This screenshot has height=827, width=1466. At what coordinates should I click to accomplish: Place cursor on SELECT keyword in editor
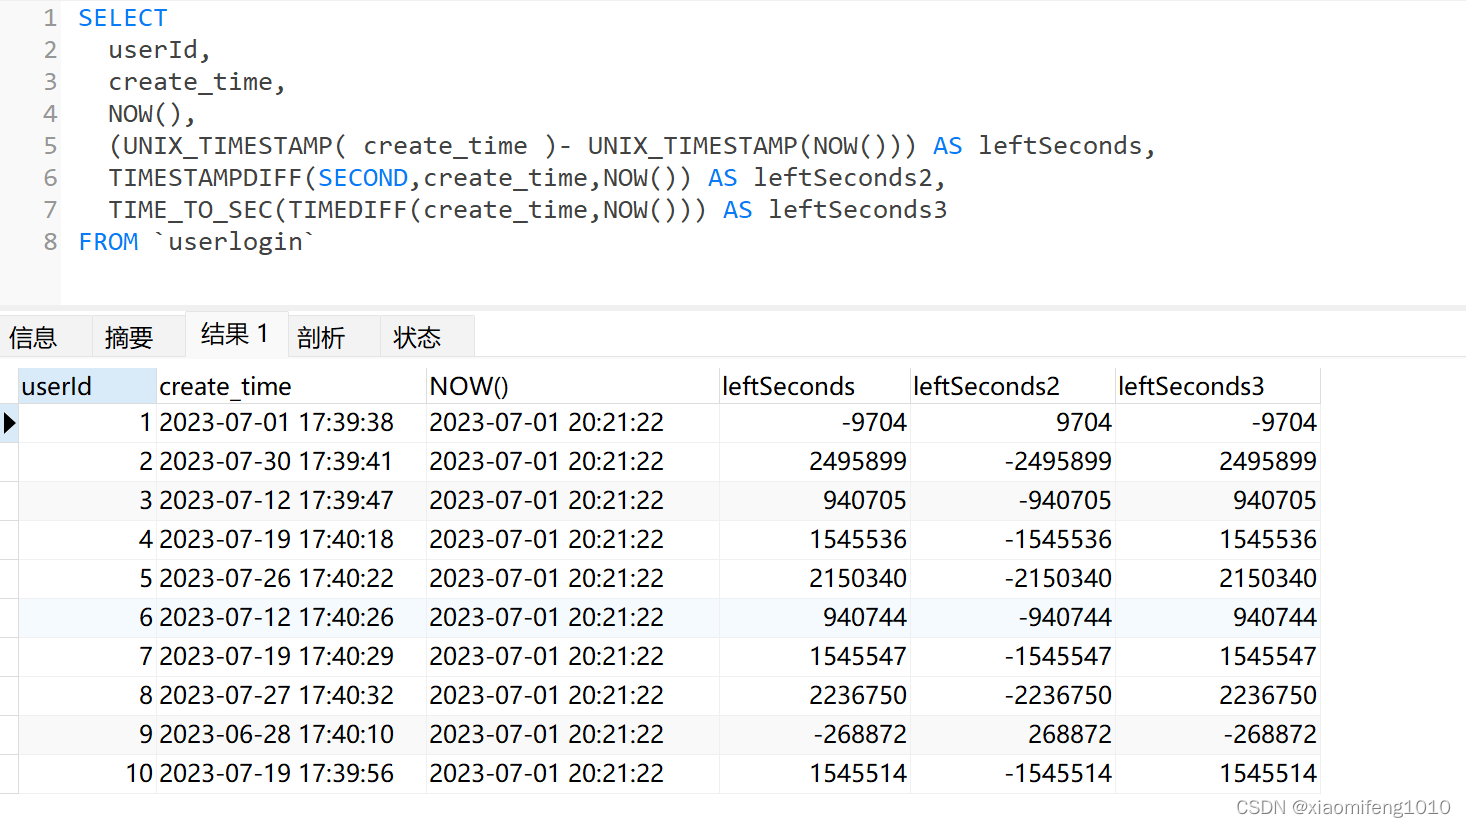(x=123, y=18)
